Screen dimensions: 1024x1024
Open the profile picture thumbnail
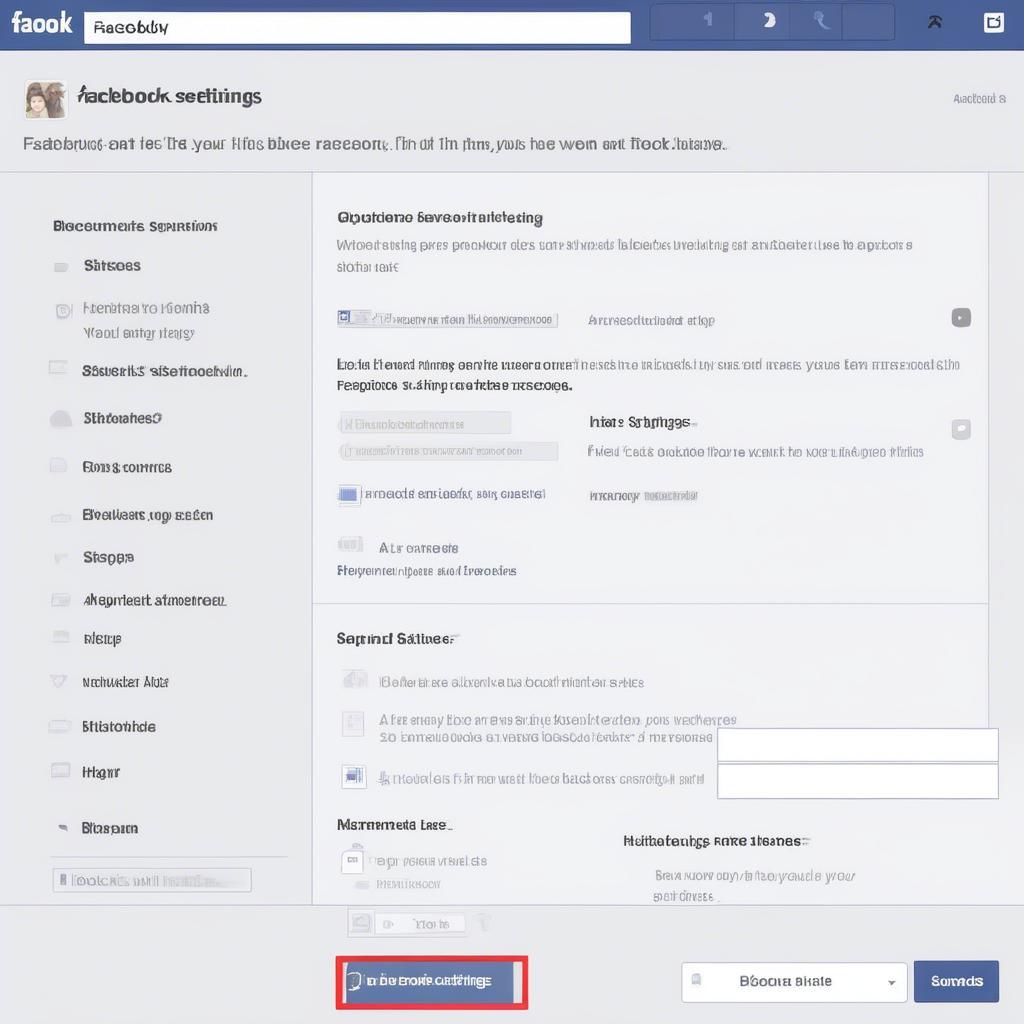coord(46,99)
